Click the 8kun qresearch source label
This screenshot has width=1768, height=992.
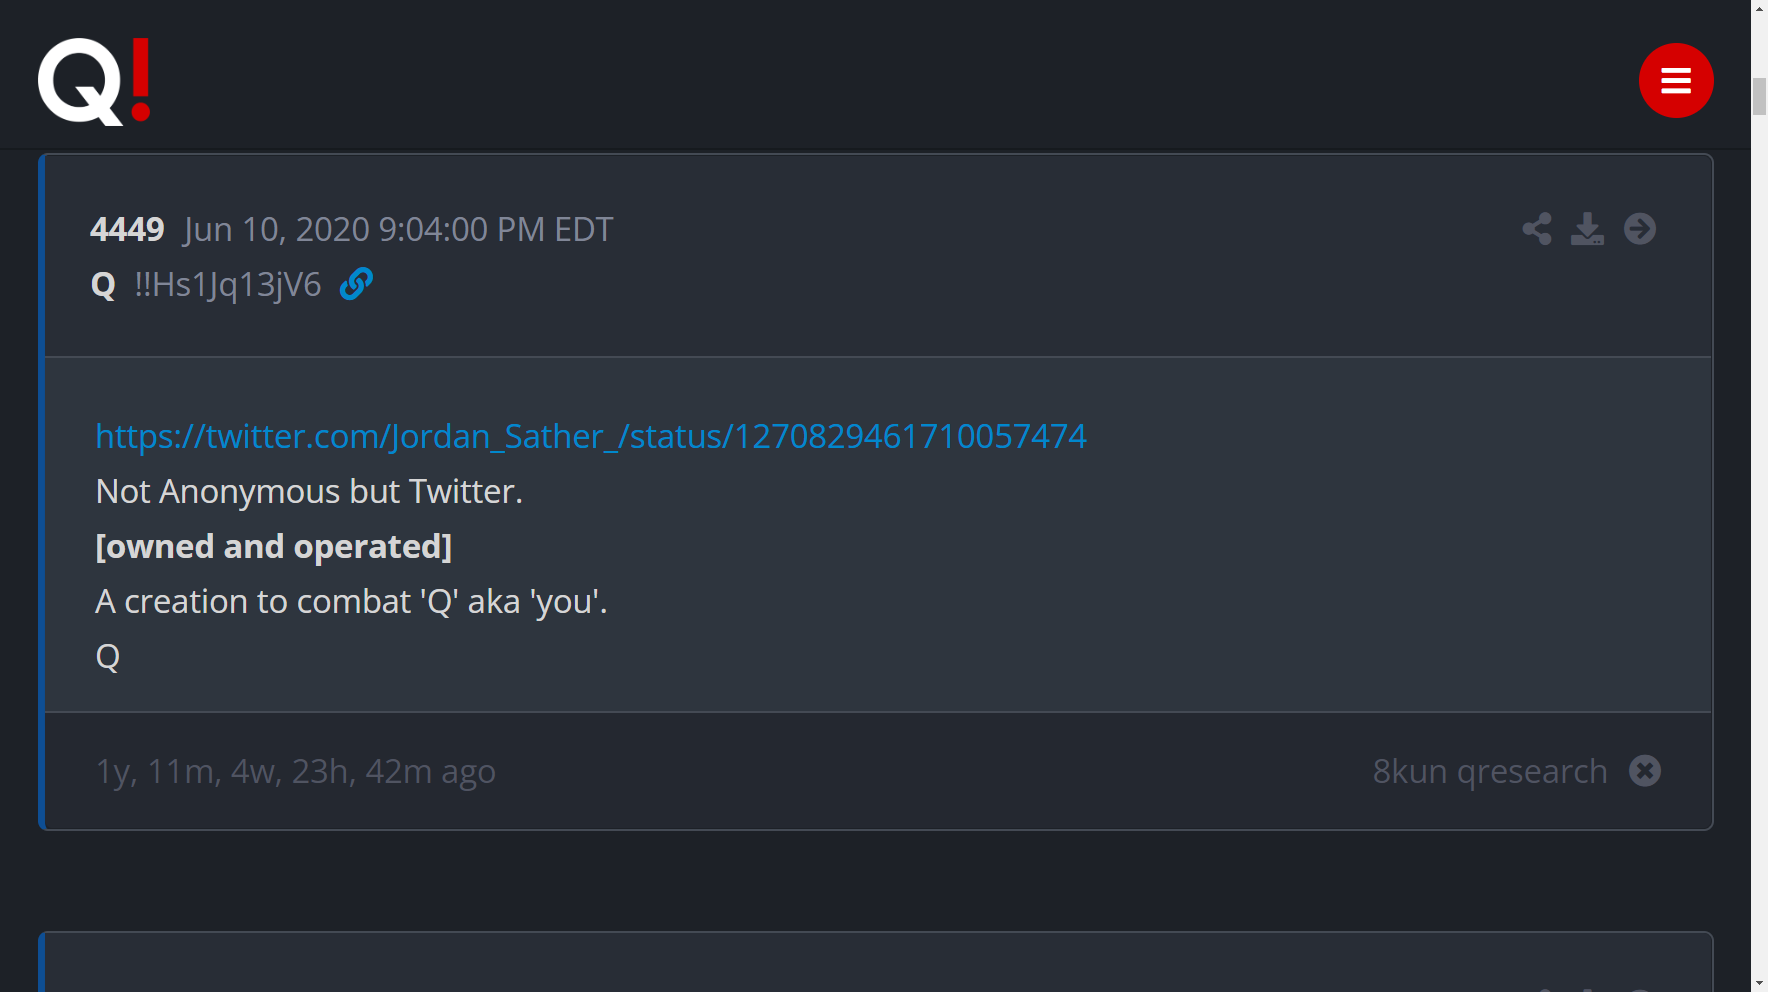point(1489,771)
